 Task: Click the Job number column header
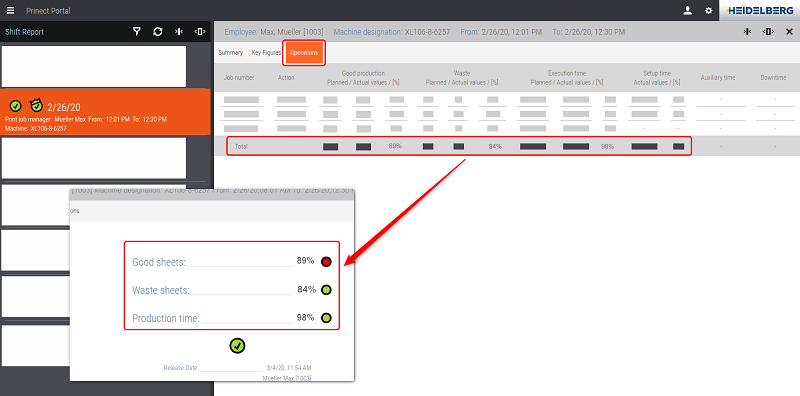click(239, 78)
